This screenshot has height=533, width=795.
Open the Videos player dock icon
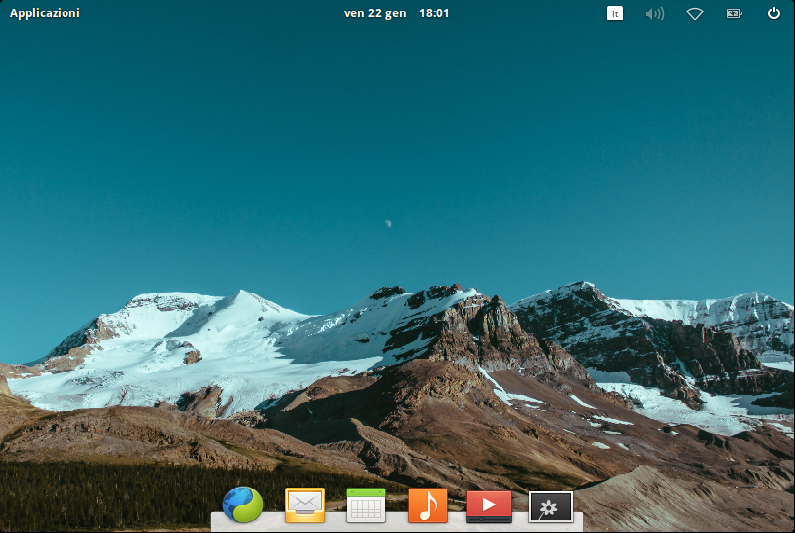[489, 505]
